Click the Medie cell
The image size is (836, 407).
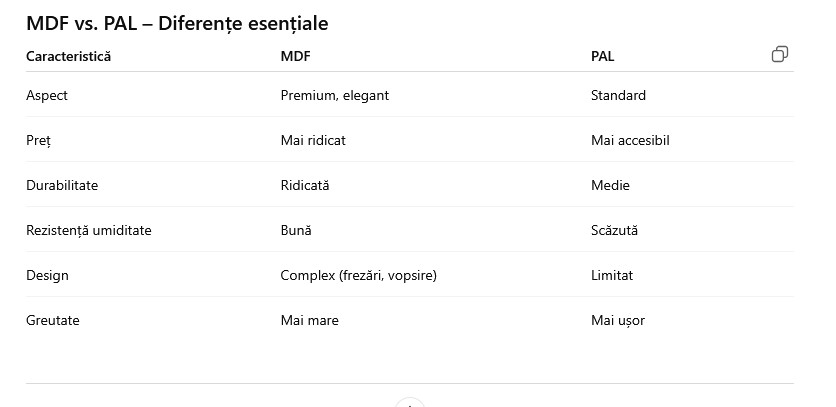(610, 186)
